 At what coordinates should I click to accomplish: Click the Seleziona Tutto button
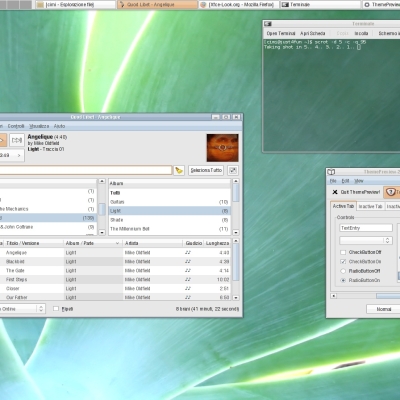coord(206,170)
